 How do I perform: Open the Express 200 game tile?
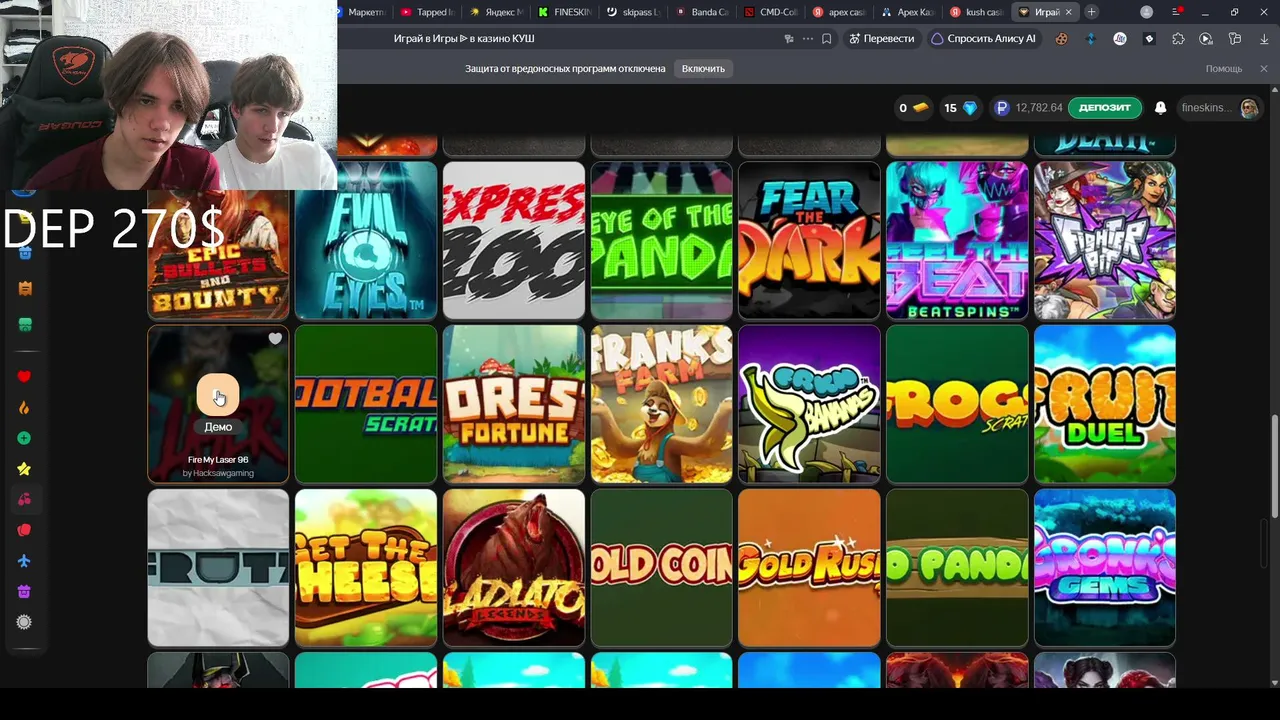(514, 240)
